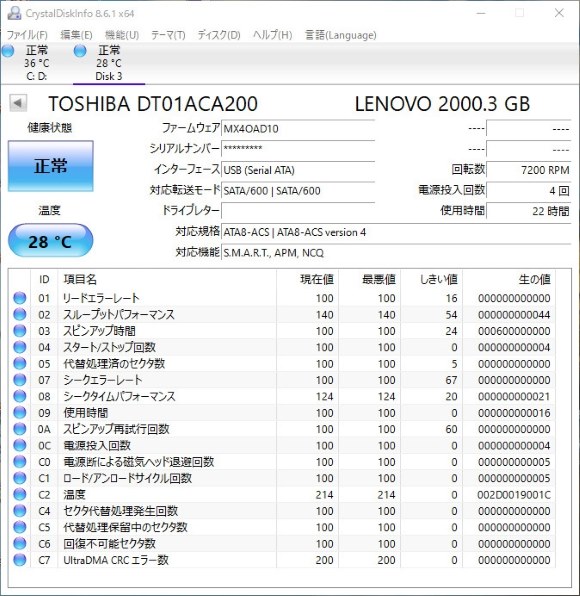
Task: Click status orb for ID 0C 電源投入回数
Action: 20,445
